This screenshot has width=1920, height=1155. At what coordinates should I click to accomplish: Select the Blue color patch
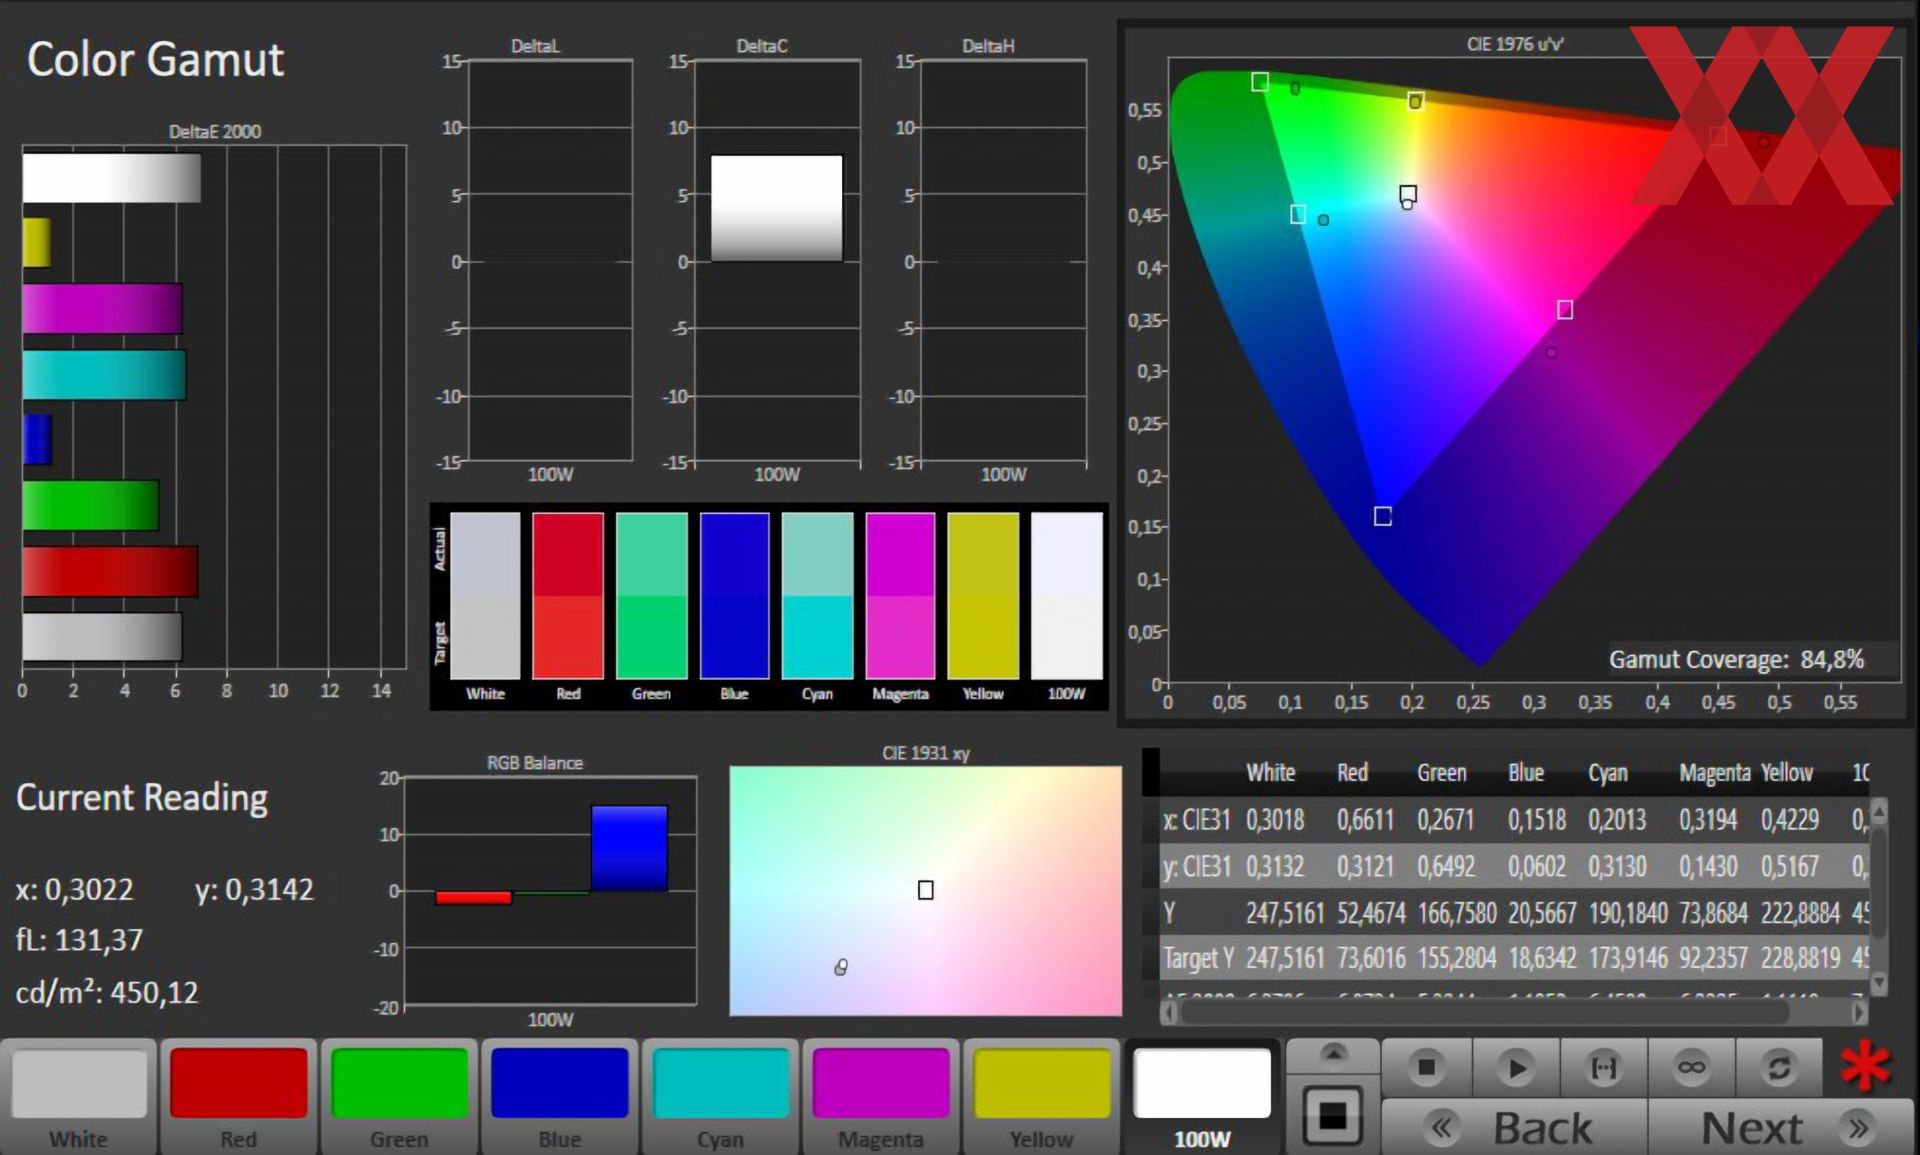(x=560, y=1097)
